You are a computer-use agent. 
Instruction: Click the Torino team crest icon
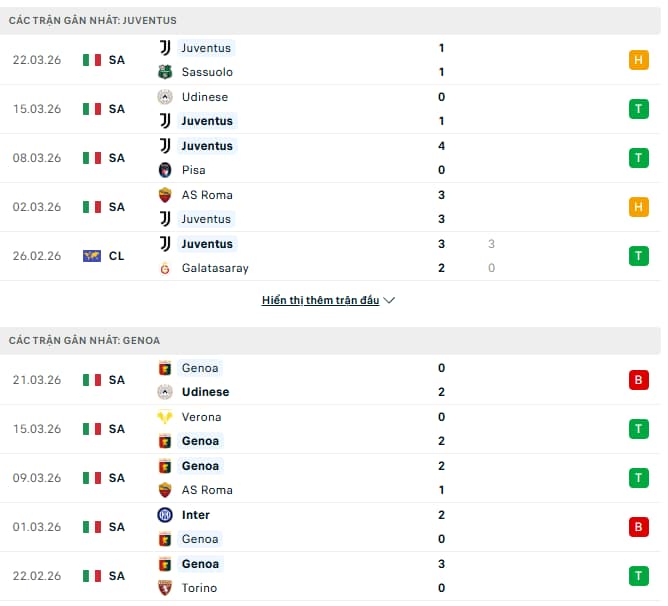pos(165,588)
